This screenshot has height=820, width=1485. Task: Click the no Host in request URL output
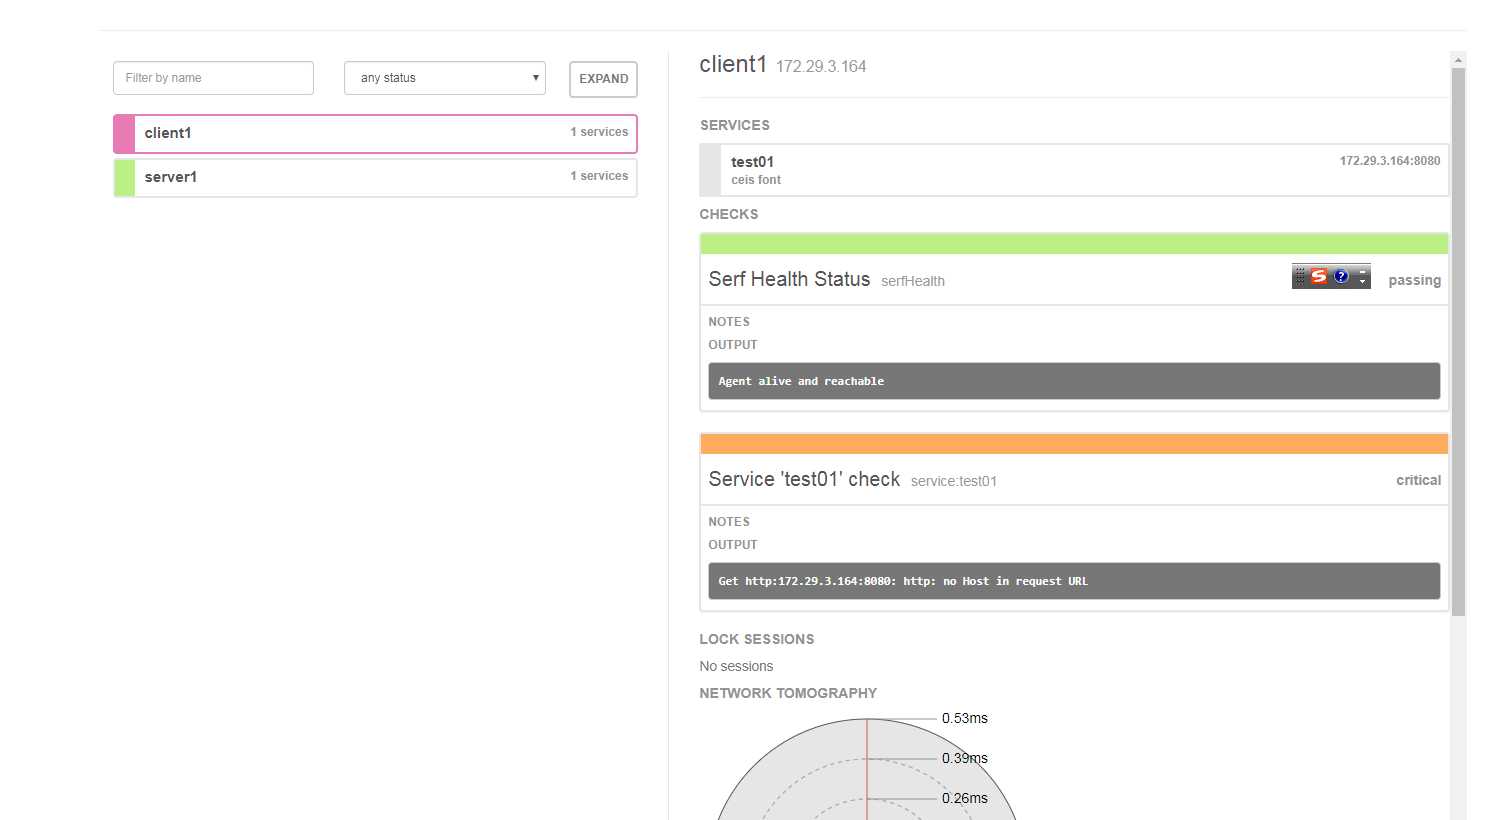(1074, 581)
